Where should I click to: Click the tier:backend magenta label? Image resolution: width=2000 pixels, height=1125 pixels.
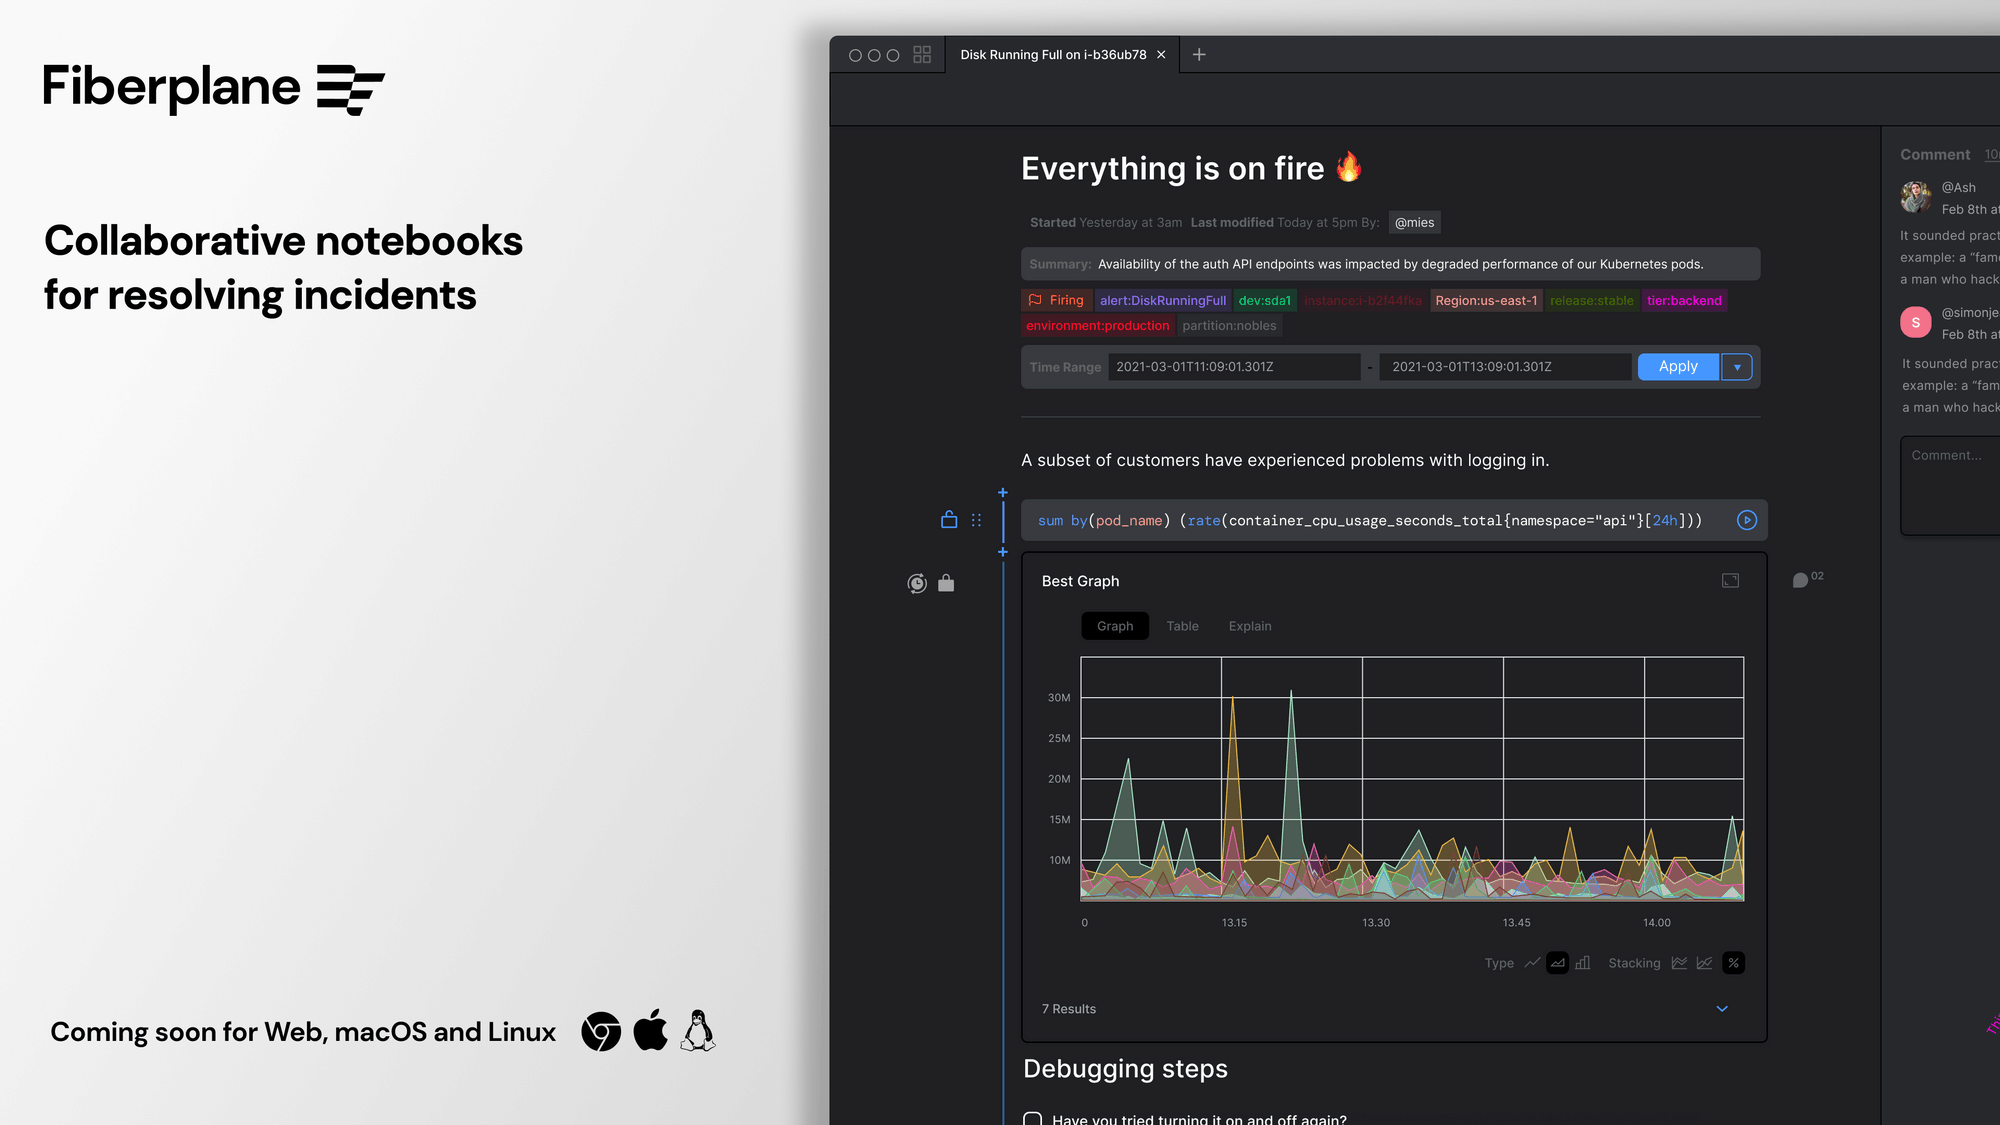tap(1684, 301)
